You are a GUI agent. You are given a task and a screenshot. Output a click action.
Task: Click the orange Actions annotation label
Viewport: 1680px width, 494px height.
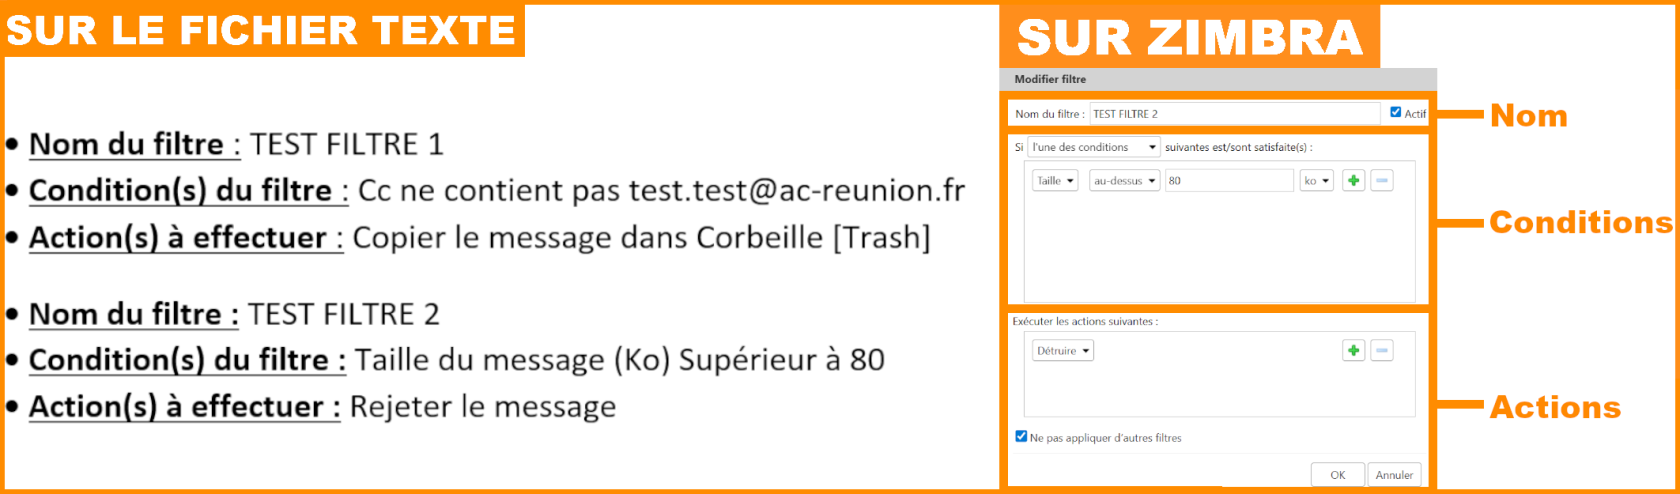1555,407
